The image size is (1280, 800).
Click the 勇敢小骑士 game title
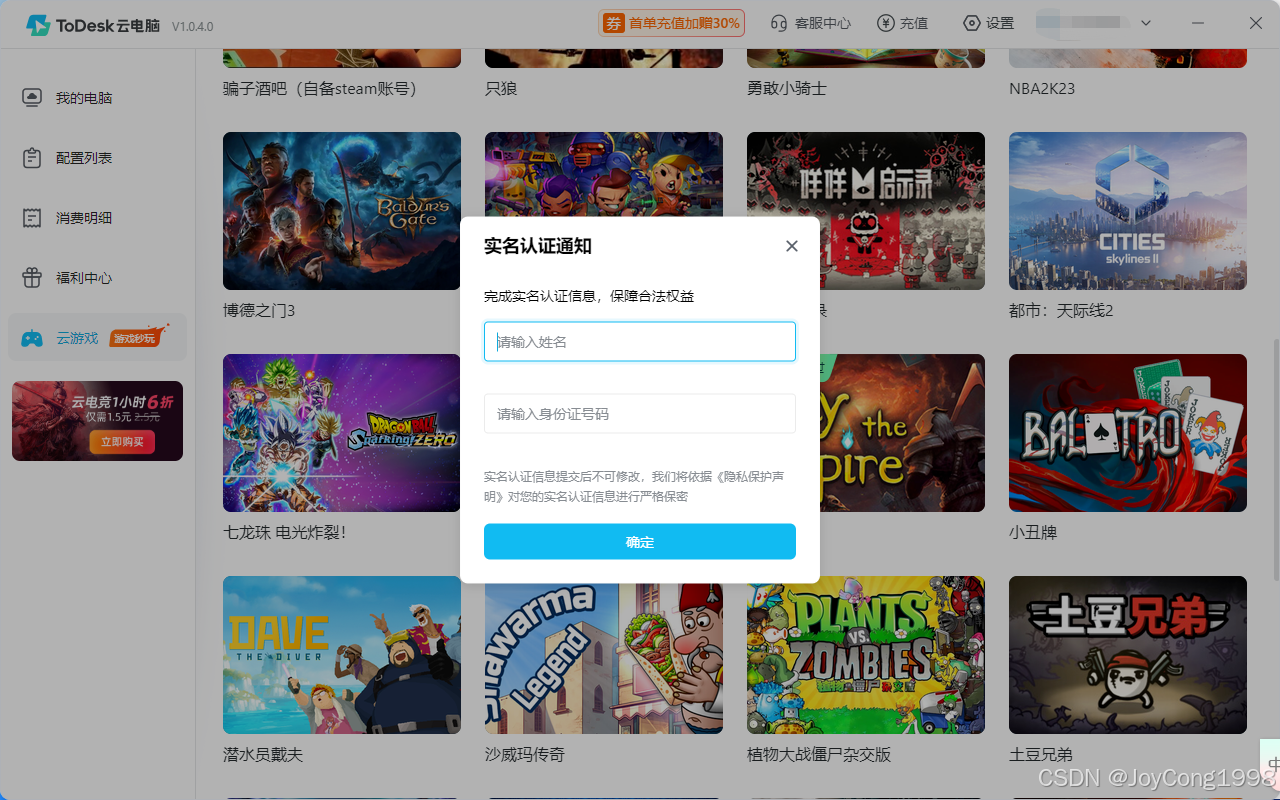[x=787, y=89]
